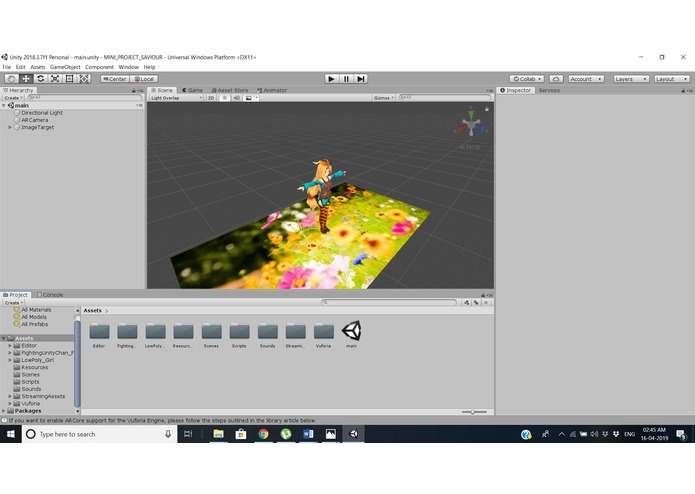The width and height of the screenshot is (695, 494).
Task: Toggle the Inspector panel lock
Action: 683,90
